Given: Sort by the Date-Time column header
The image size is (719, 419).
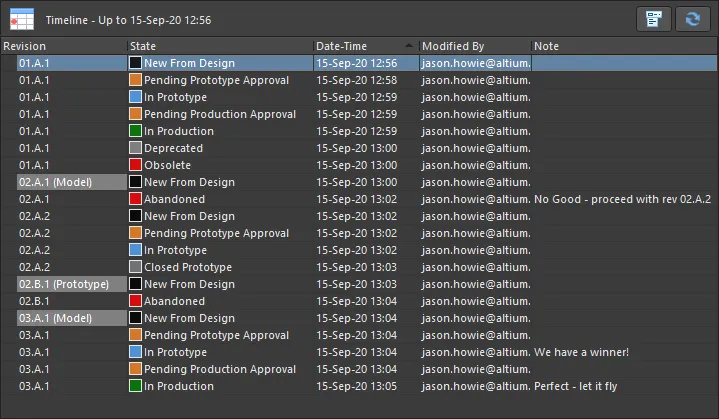Looking at the screenshot, I should coord(355,46).
